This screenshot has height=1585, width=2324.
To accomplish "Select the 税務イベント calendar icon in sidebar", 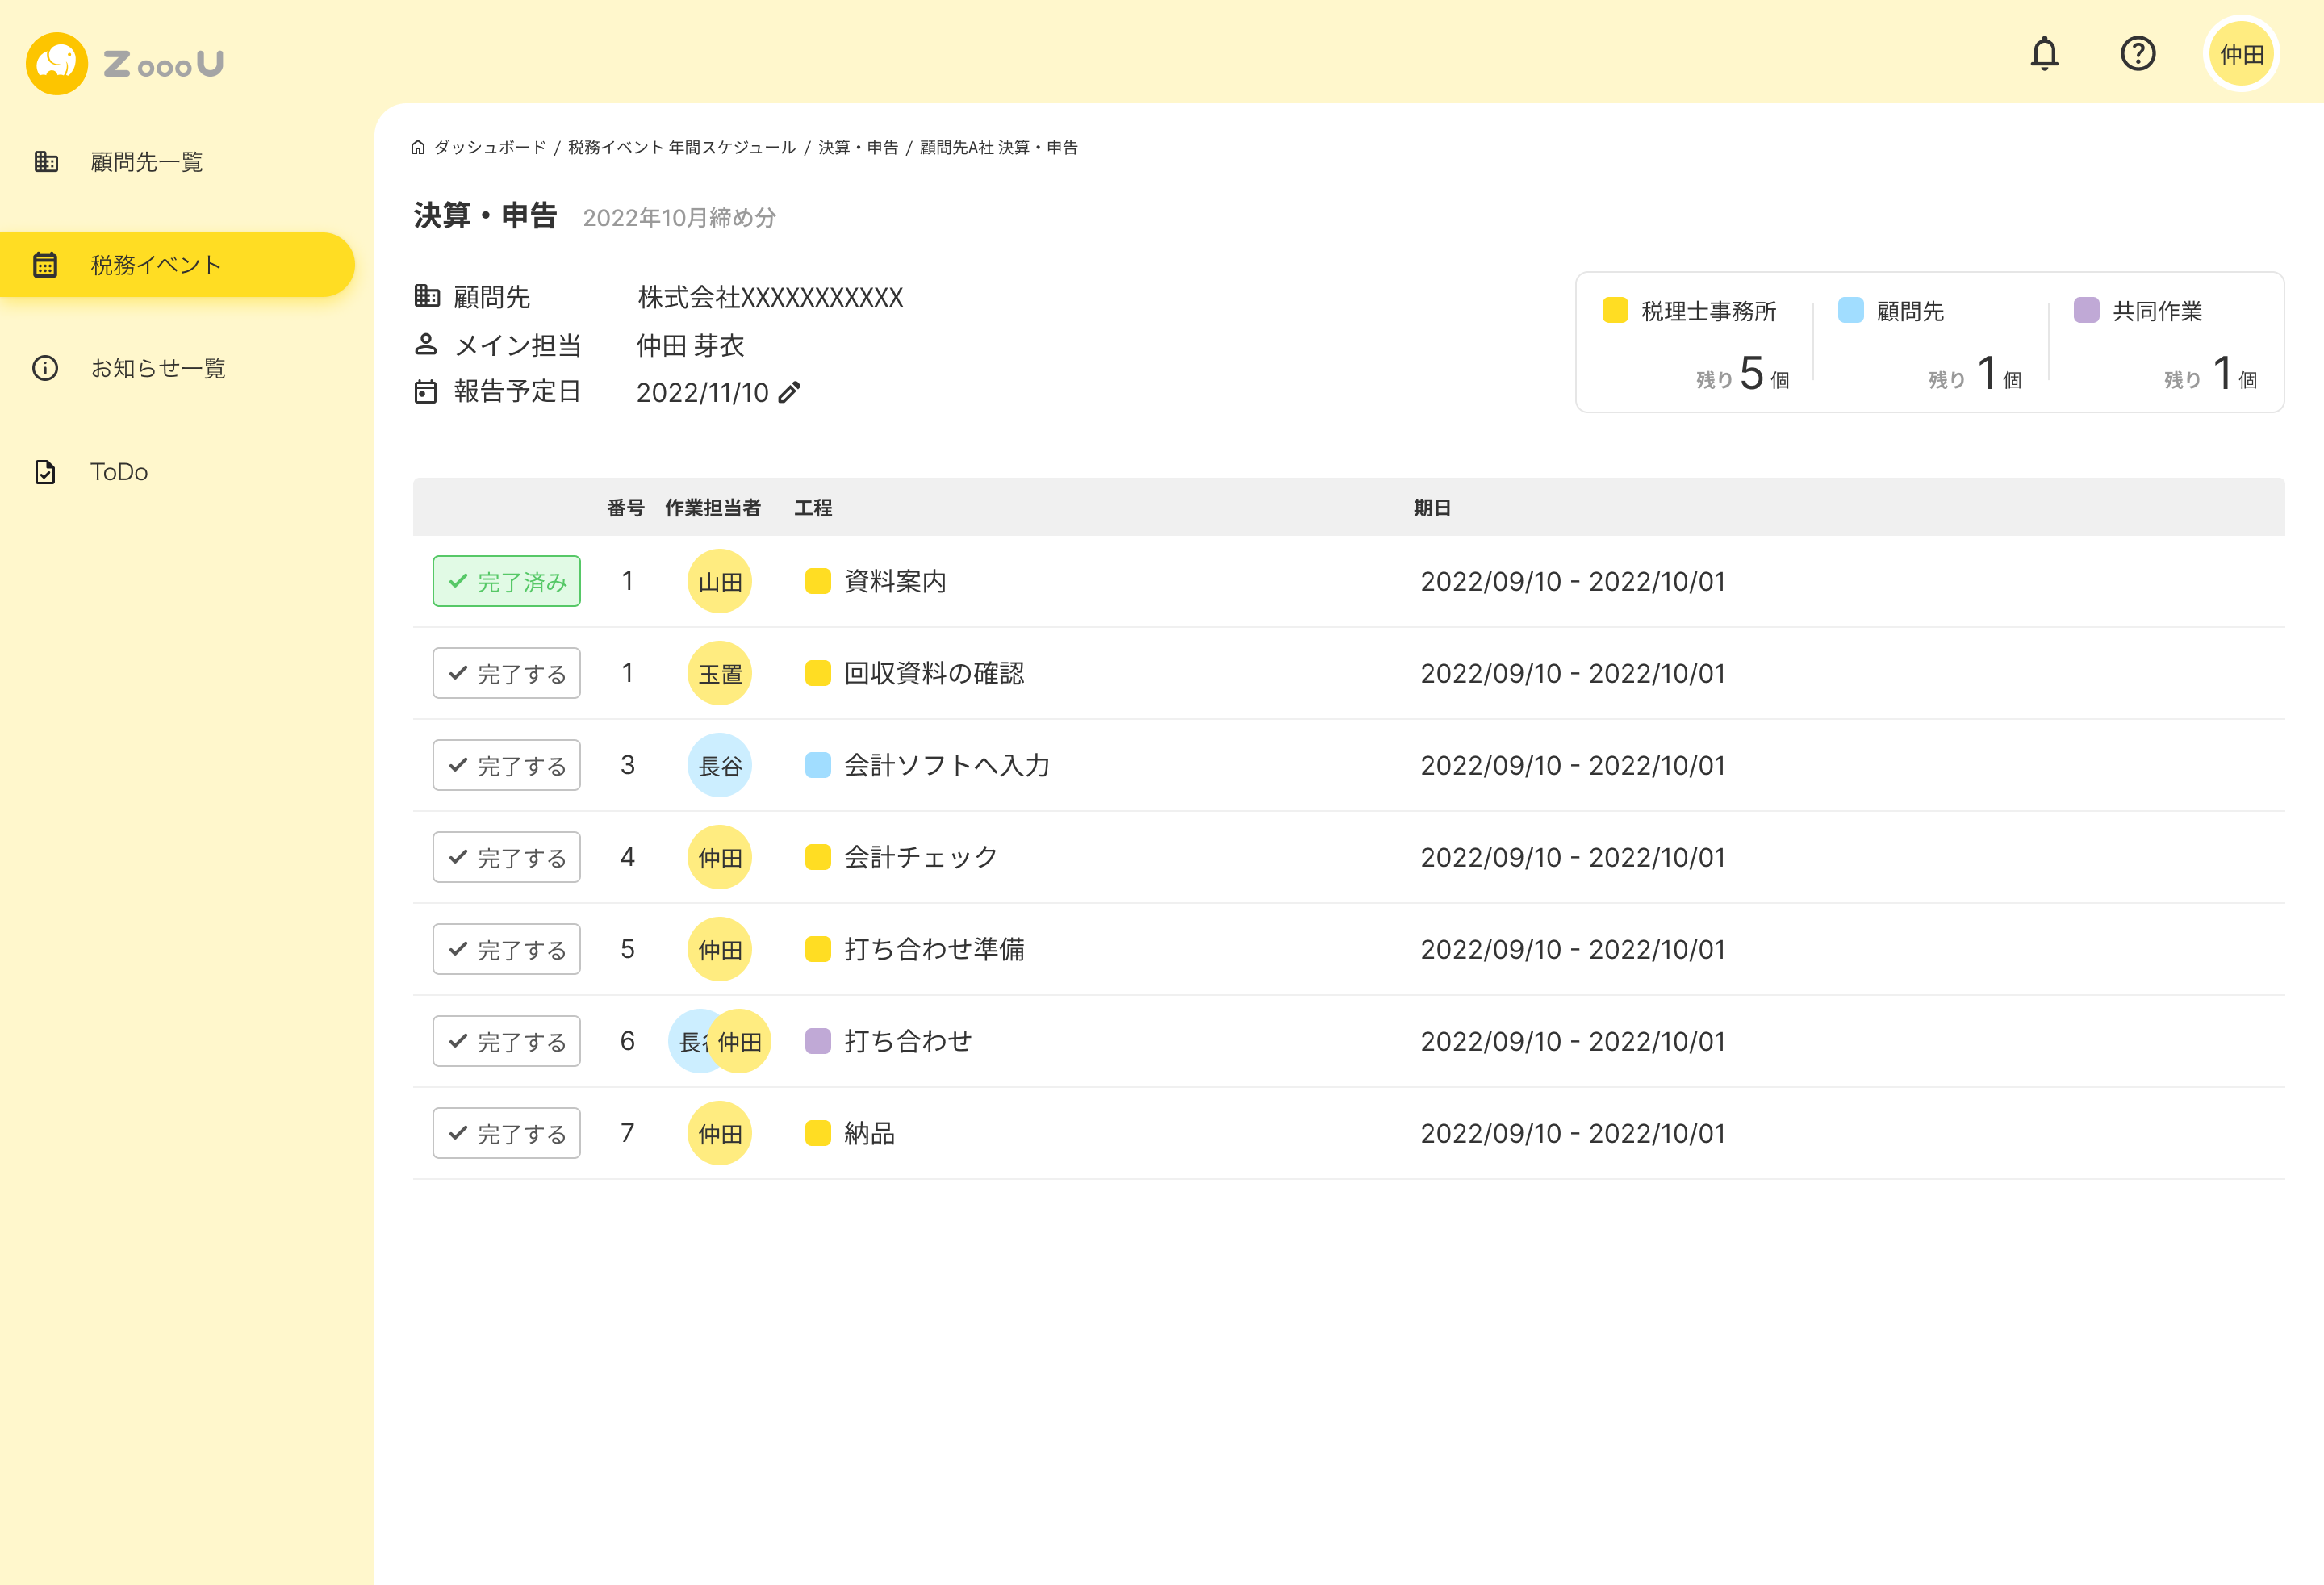I will (x=46, y=264).
